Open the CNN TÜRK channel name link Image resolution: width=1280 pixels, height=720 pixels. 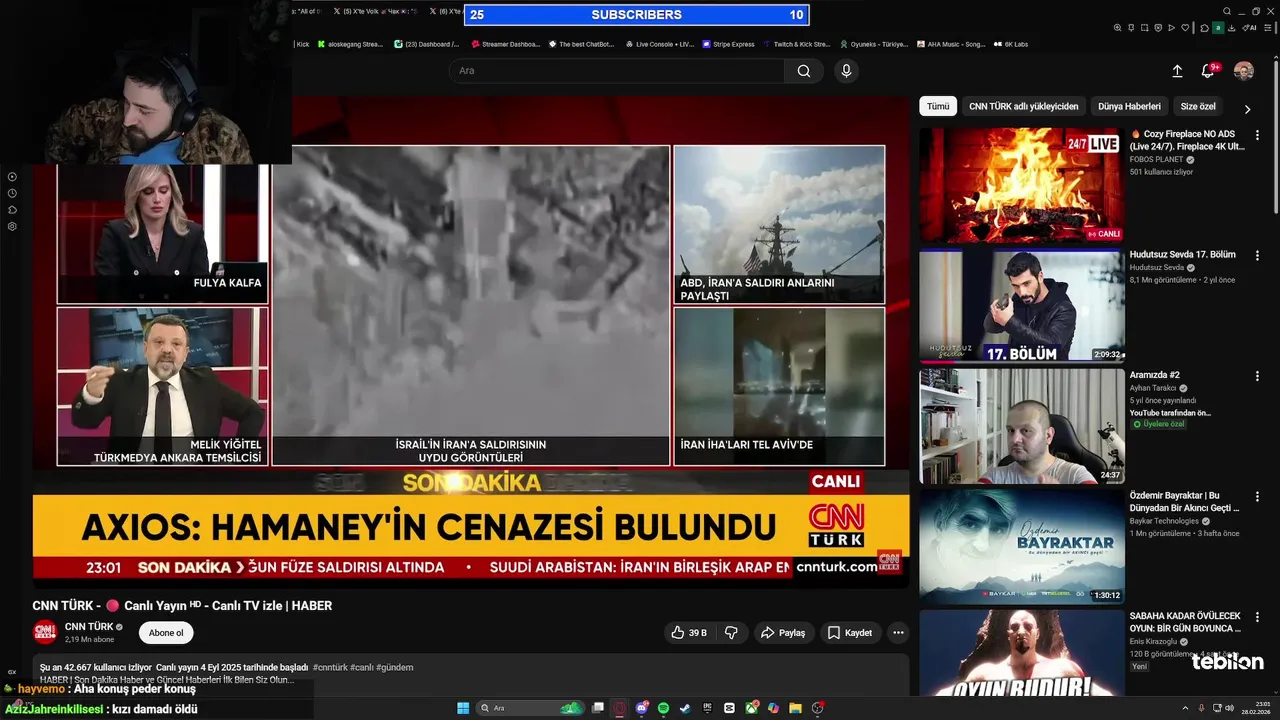pyautogui.click(x=89, y=627)
